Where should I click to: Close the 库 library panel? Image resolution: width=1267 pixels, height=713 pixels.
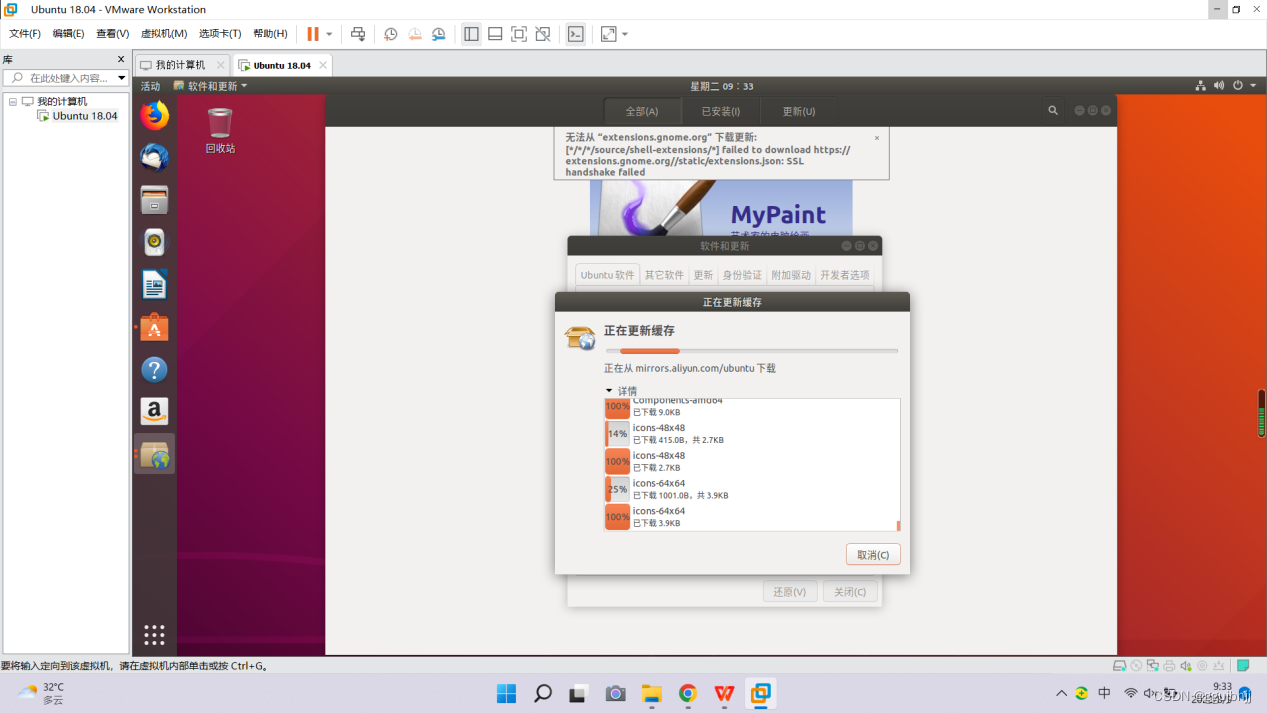(122, 60)
